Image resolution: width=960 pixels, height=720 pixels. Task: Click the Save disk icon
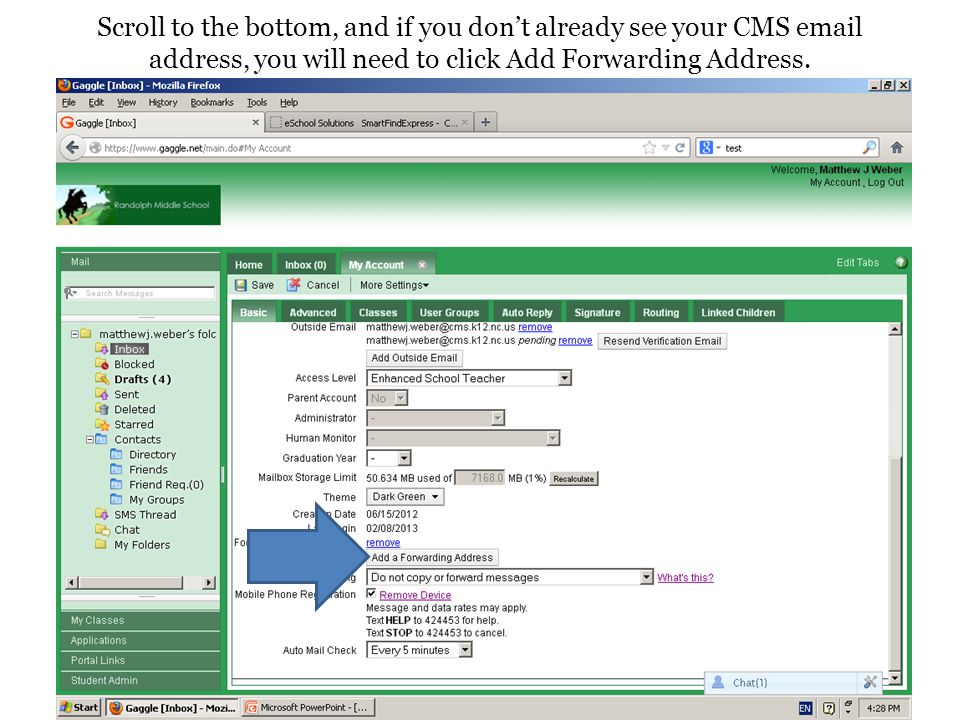(241, 285)
